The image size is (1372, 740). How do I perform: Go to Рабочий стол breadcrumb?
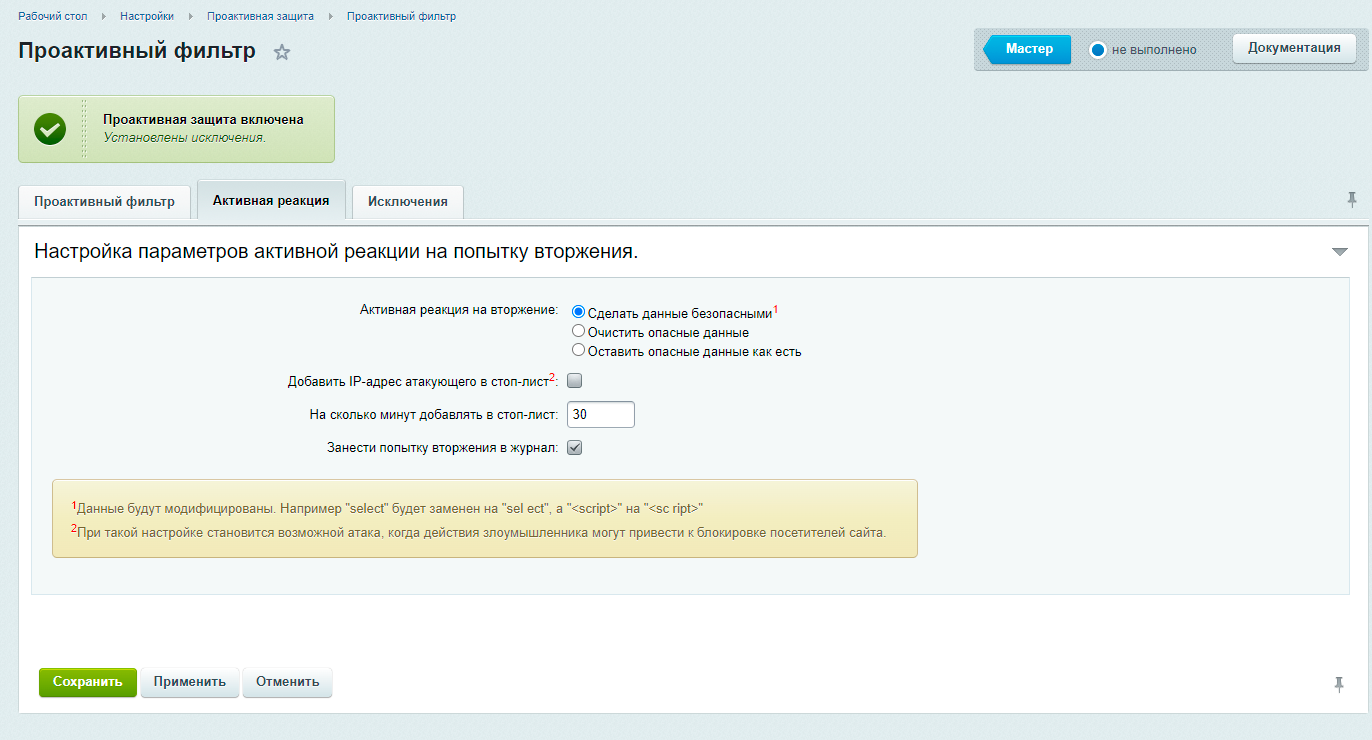pyautogui.click(x=53, y=17)
